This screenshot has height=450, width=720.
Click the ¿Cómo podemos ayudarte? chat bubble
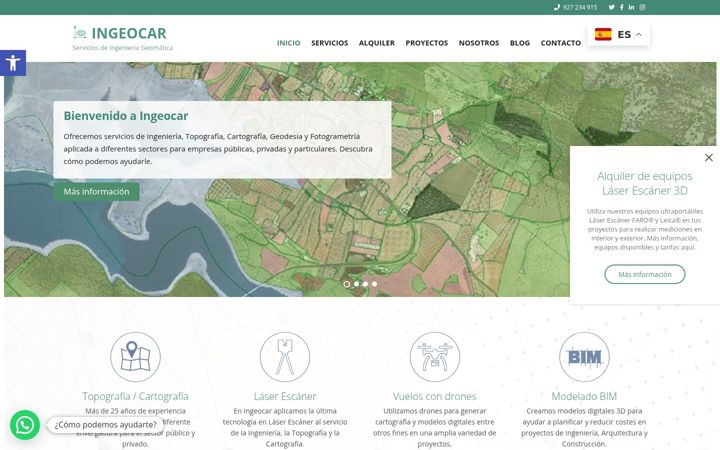click(106, 425)
